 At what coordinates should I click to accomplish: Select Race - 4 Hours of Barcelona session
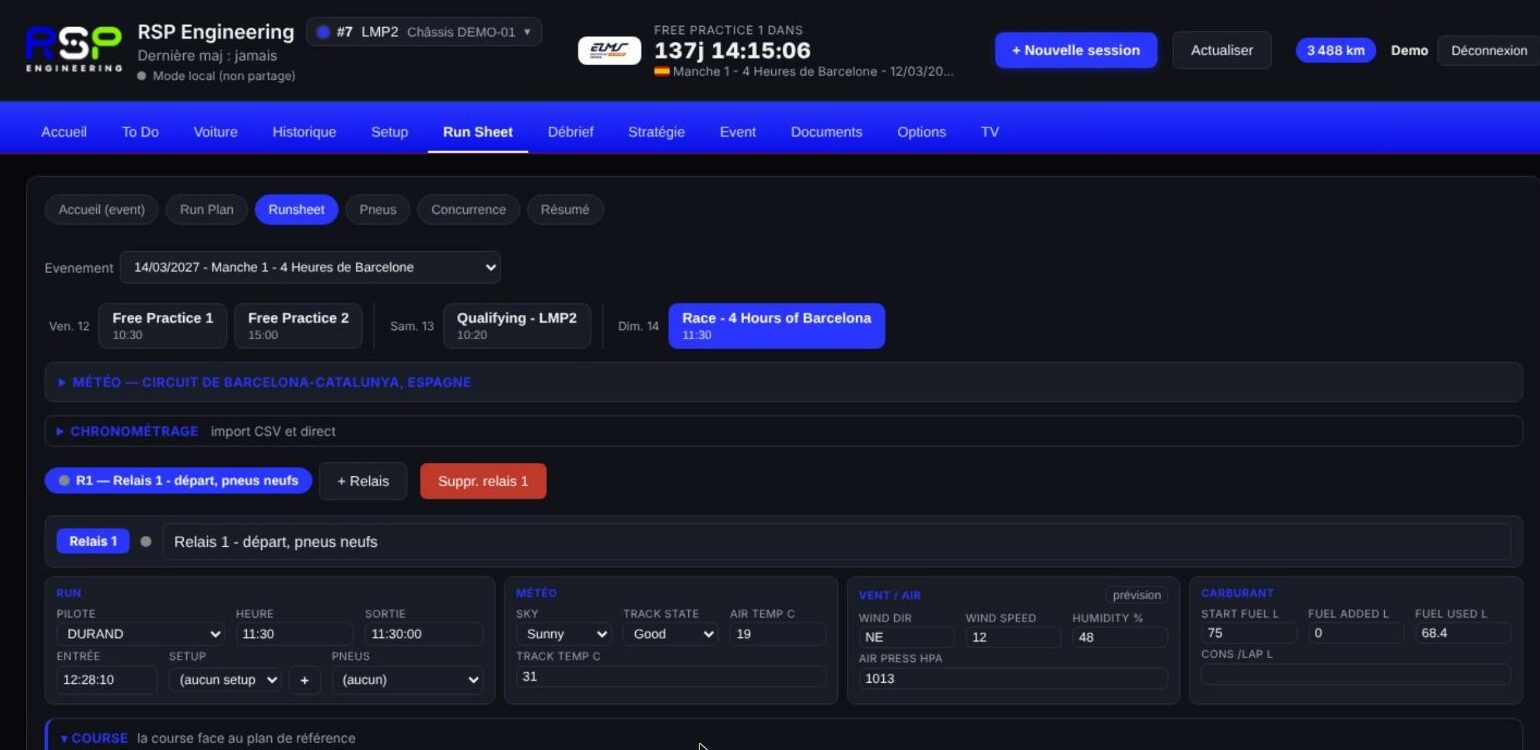pyautogui.click(x=777, y=326)
